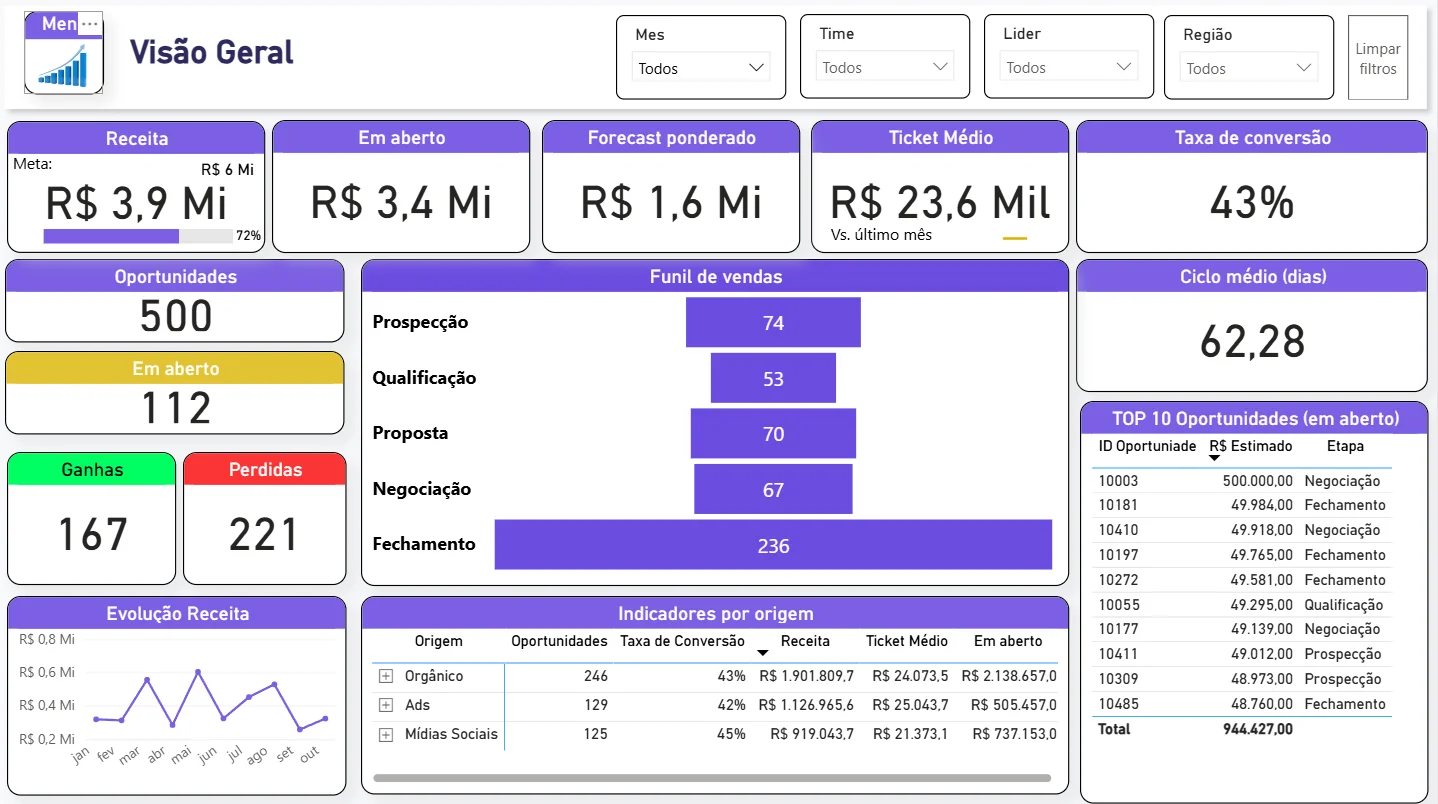
Task: Click the Taxa de Conversão column header
Action: click(x=683, y=641)
